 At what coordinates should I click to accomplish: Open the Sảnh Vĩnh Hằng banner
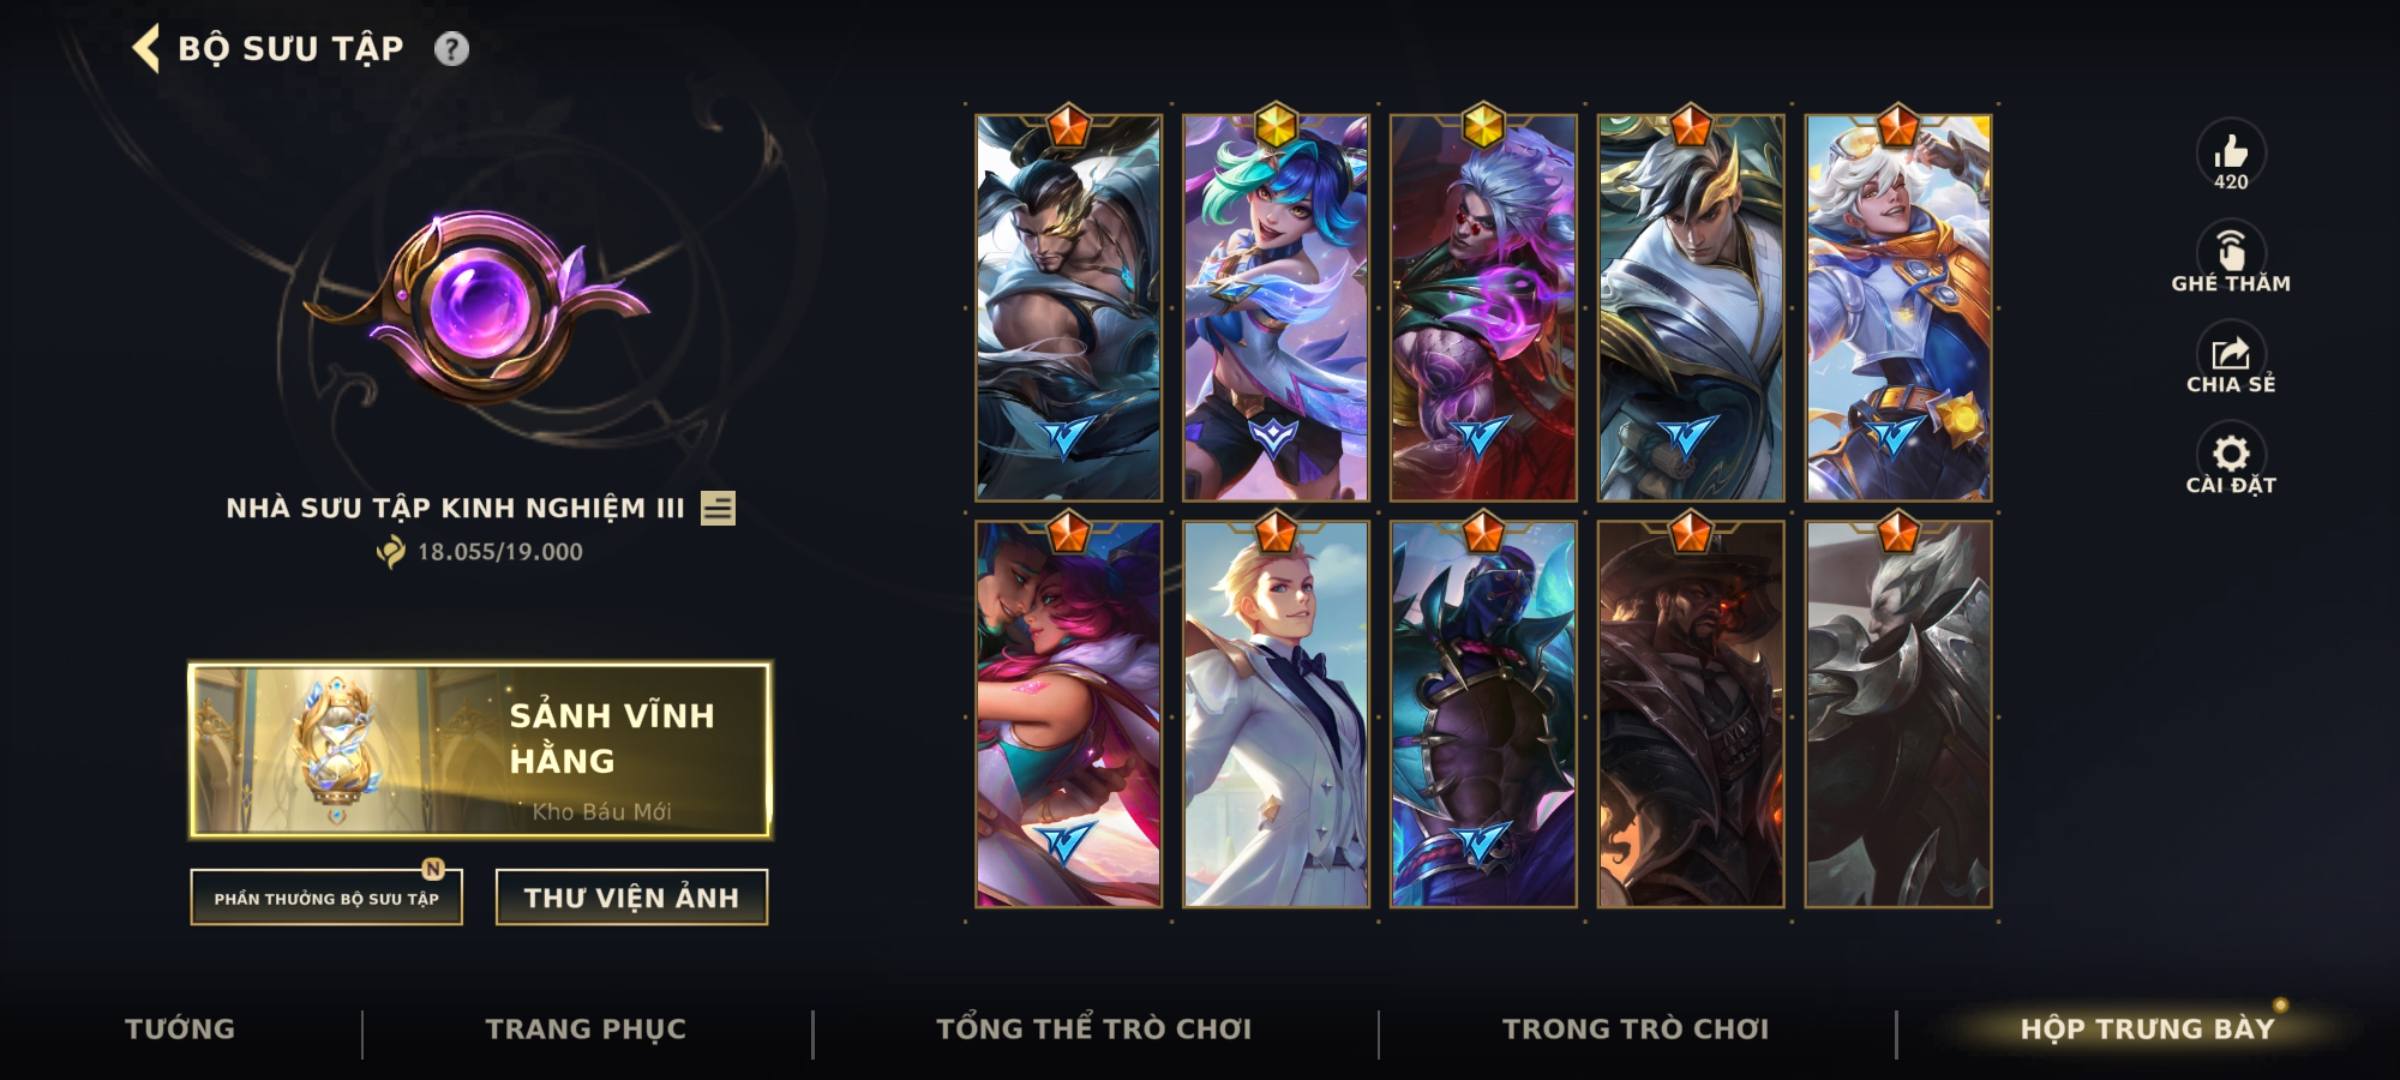(x=480, y=749)
